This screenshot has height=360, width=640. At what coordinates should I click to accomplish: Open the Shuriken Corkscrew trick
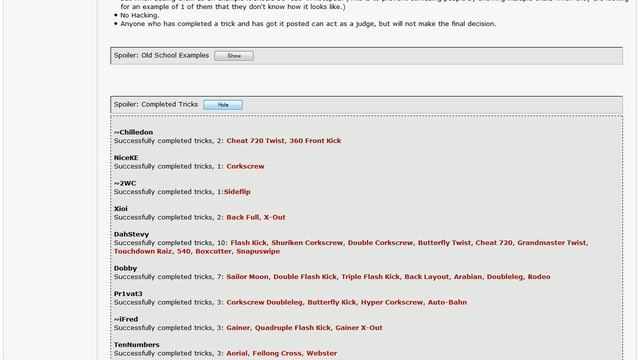pyautogui.click(x=307, y=243)
